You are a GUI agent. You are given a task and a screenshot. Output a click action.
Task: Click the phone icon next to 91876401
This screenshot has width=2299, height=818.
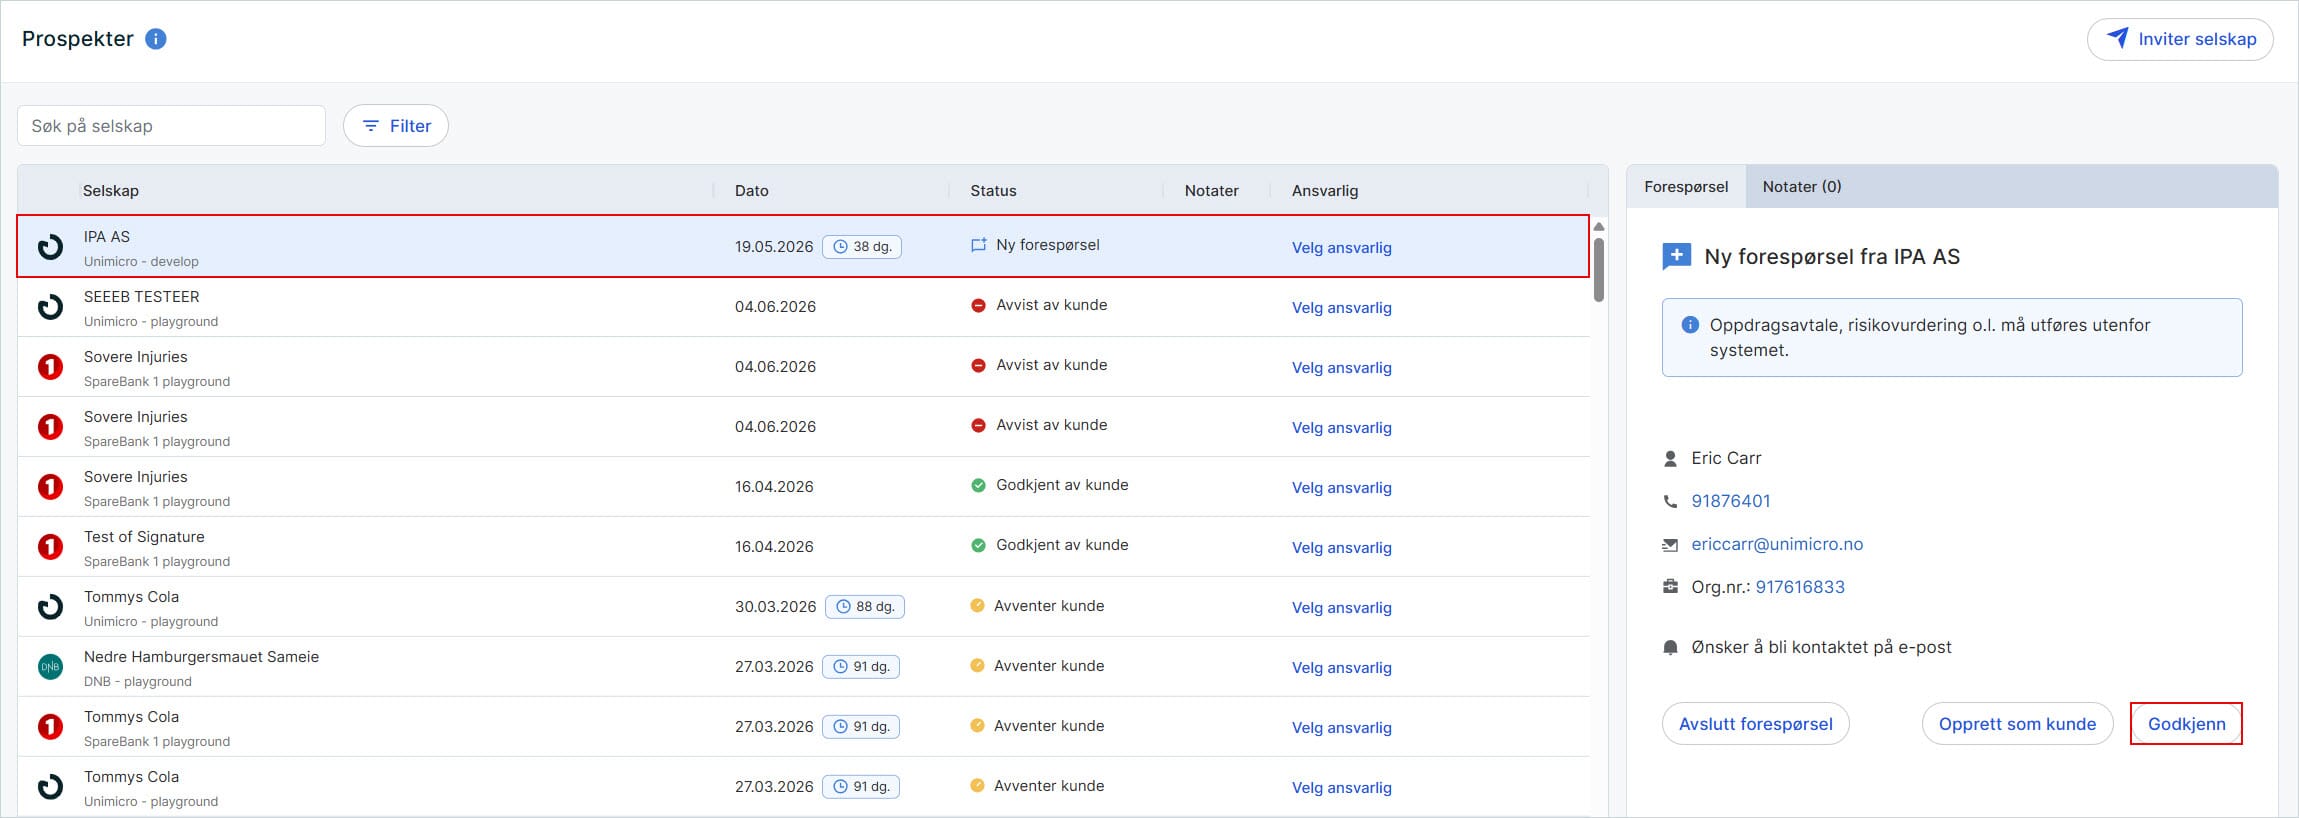(1670, 502)
